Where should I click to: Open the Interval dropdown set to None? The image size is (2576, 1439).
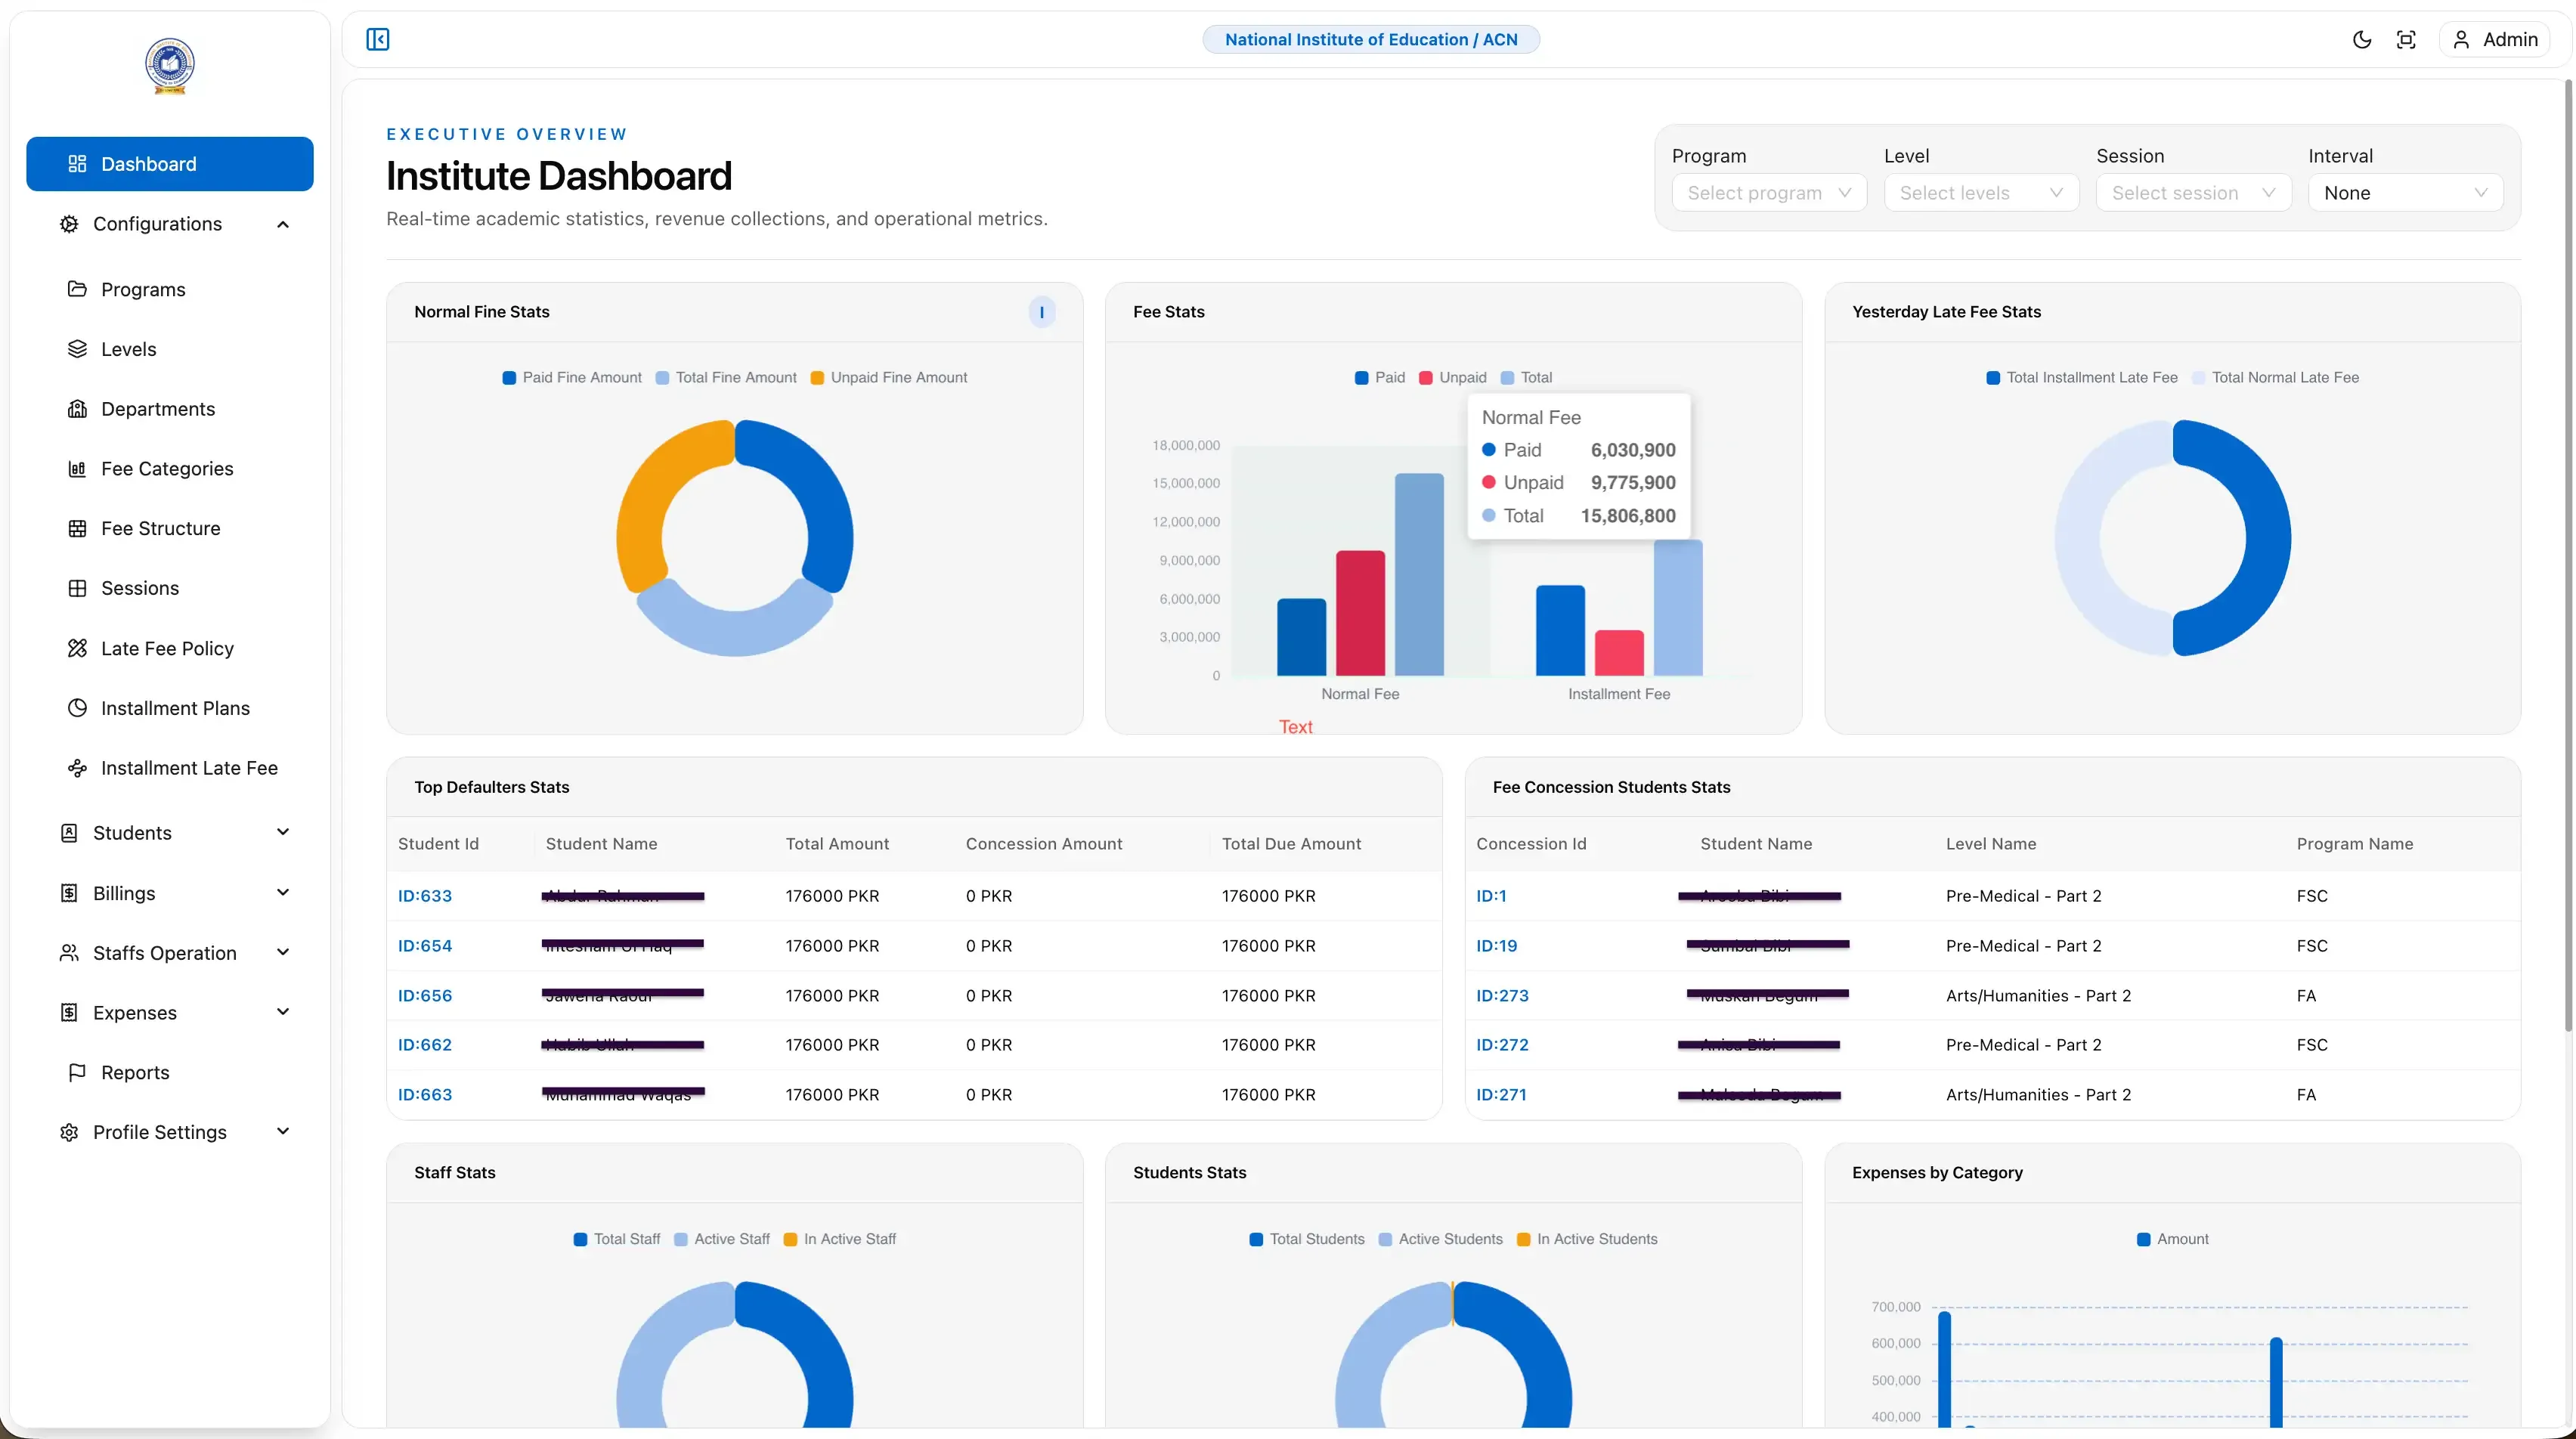[x=2405, y=193]
